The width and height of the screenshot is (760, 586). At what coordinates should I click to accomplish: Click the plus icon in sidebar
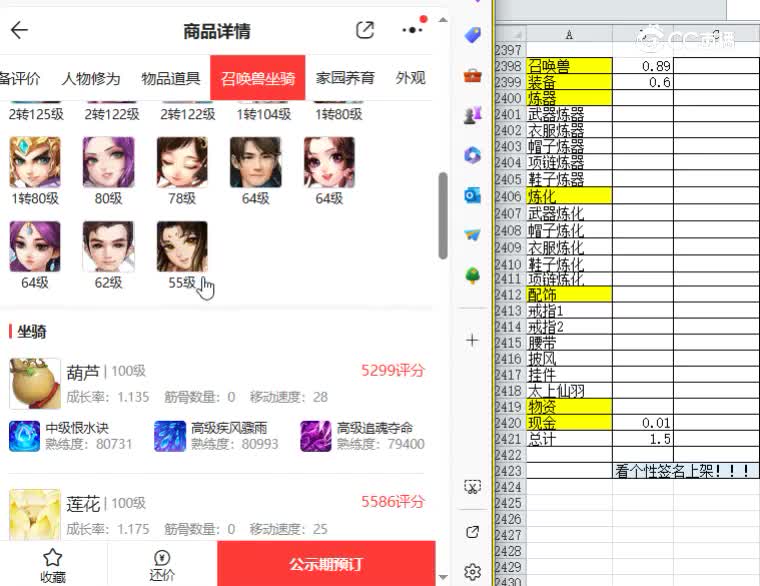tap(472, 340)
